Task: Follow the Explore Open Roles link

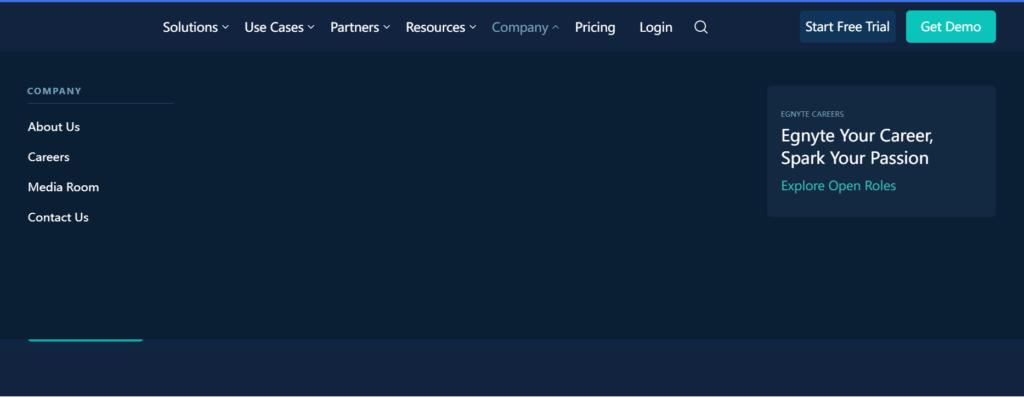Action: pos(839,186)
